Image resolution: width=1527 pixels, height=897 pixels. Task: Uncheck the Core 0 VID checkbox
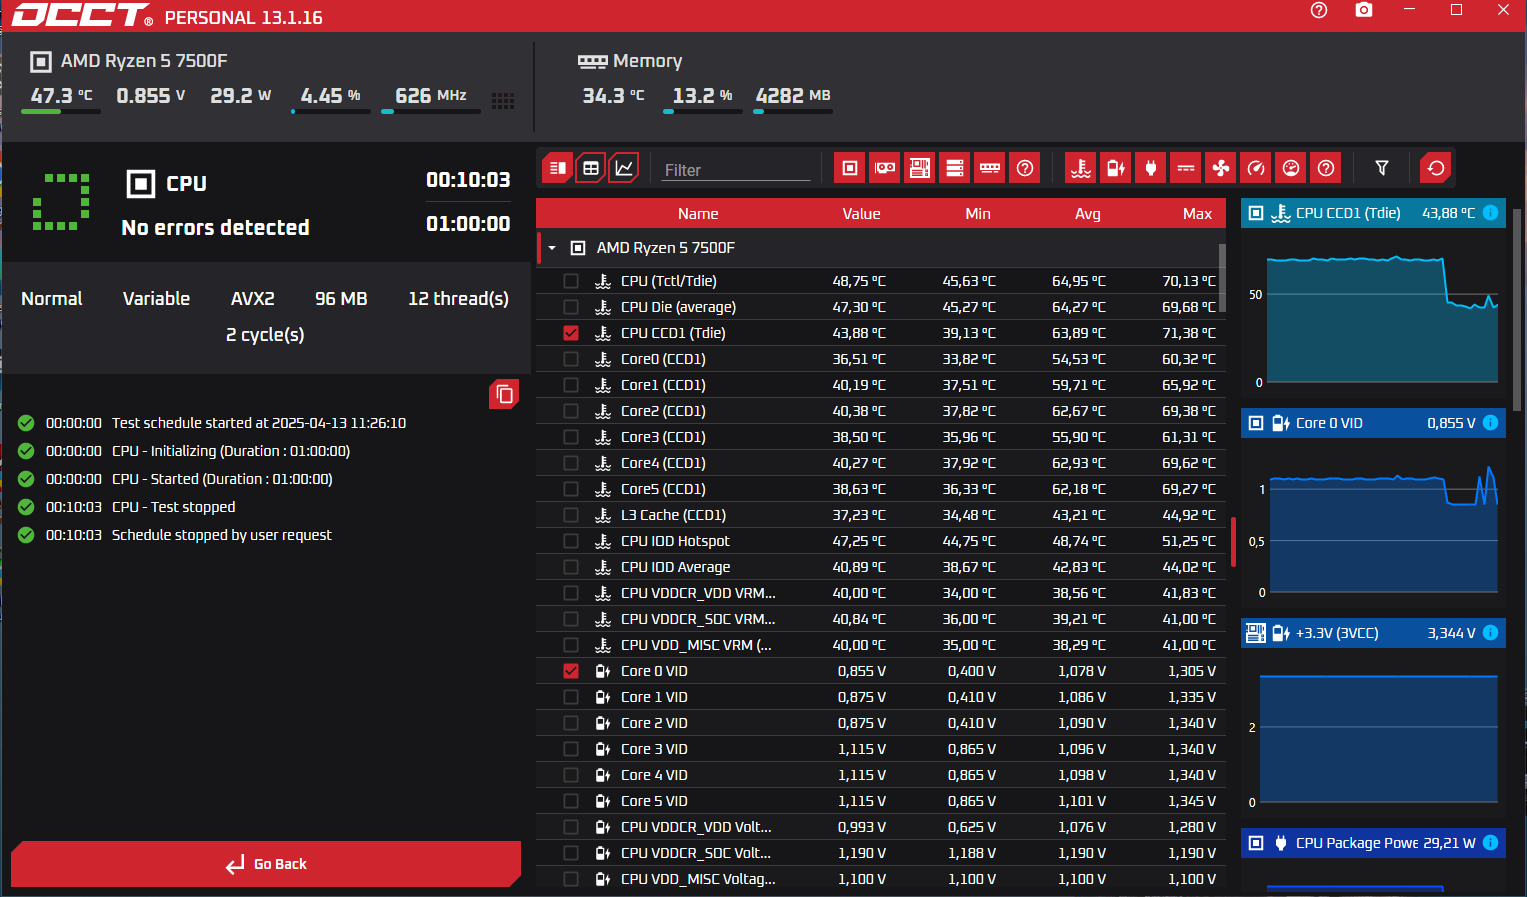[571, 671]
